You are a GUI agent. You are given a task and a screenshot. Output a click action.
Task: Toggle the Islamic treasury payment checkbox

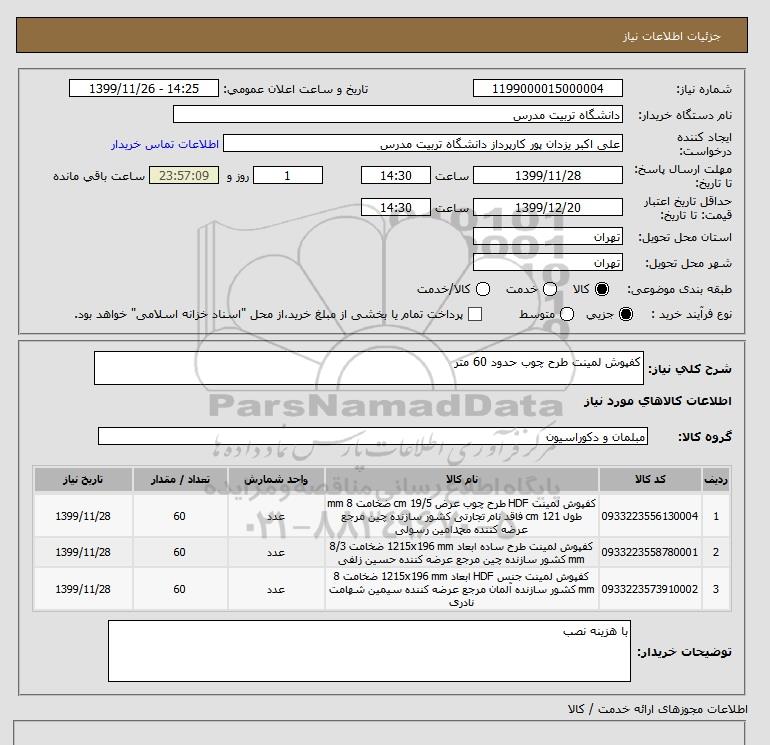(475, 314)
